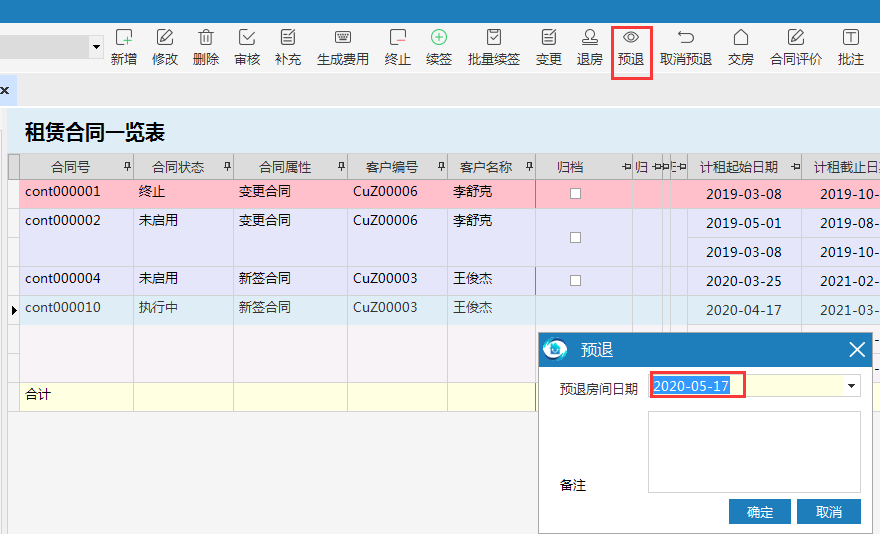Click the 合同评价 toolbar icon

coord(795,38)
